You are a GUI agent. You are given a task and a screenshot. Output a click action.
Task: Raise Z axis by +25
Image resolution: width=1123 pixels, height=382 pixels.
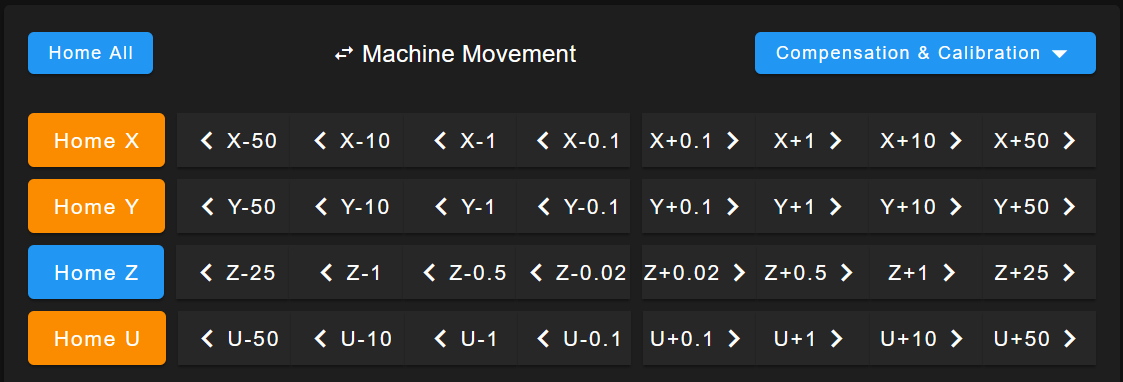click(1039, 272)
